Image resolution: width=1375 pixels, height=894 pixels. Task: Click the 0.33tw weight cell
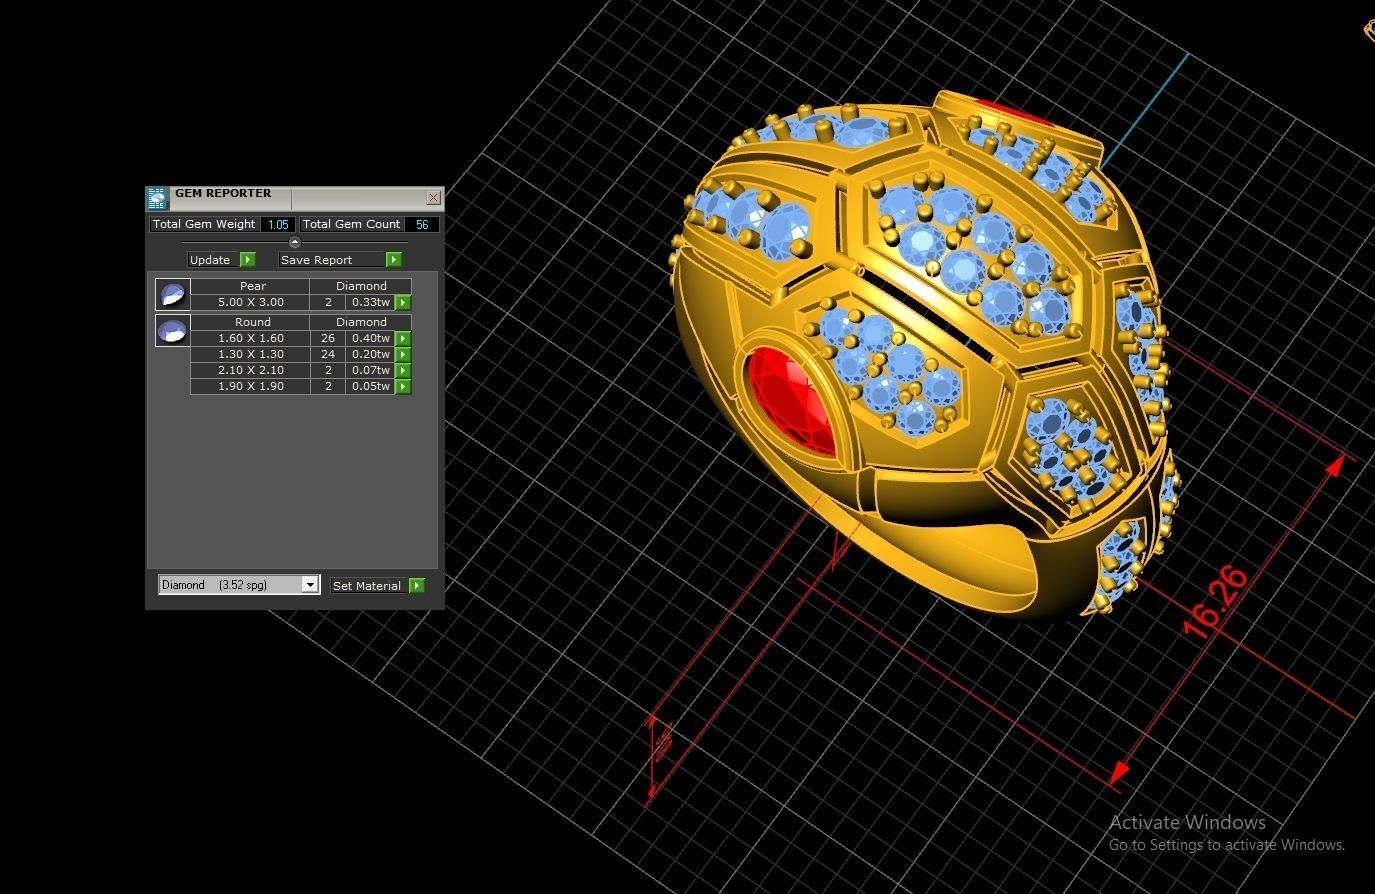point(371,302)
